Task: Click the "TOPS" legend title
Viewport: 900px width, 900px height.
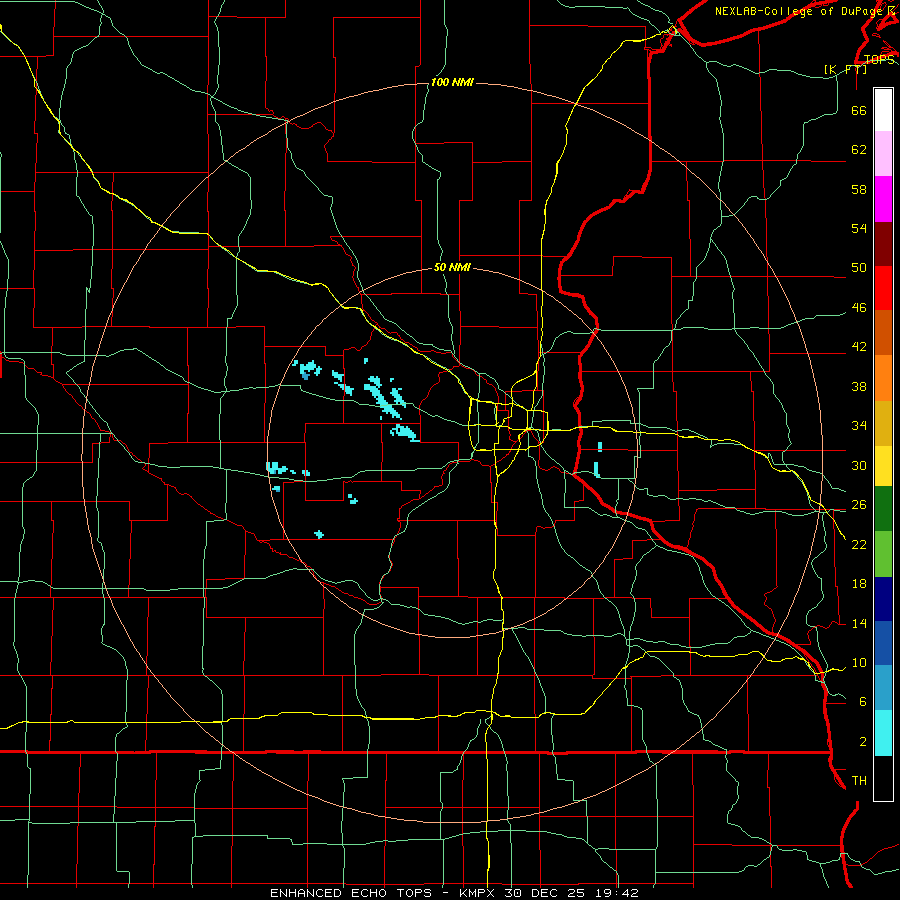Action: [x=879, y=60]
